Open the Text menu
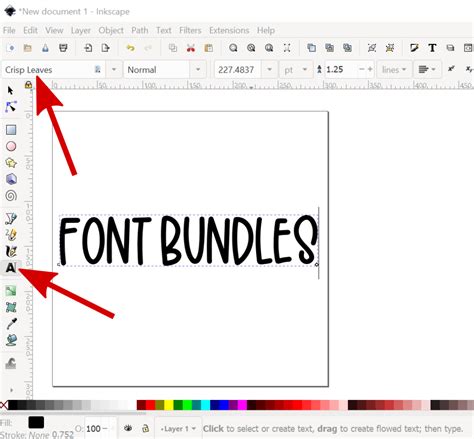Viewport: 474px width, 439px height. (164, 30)
